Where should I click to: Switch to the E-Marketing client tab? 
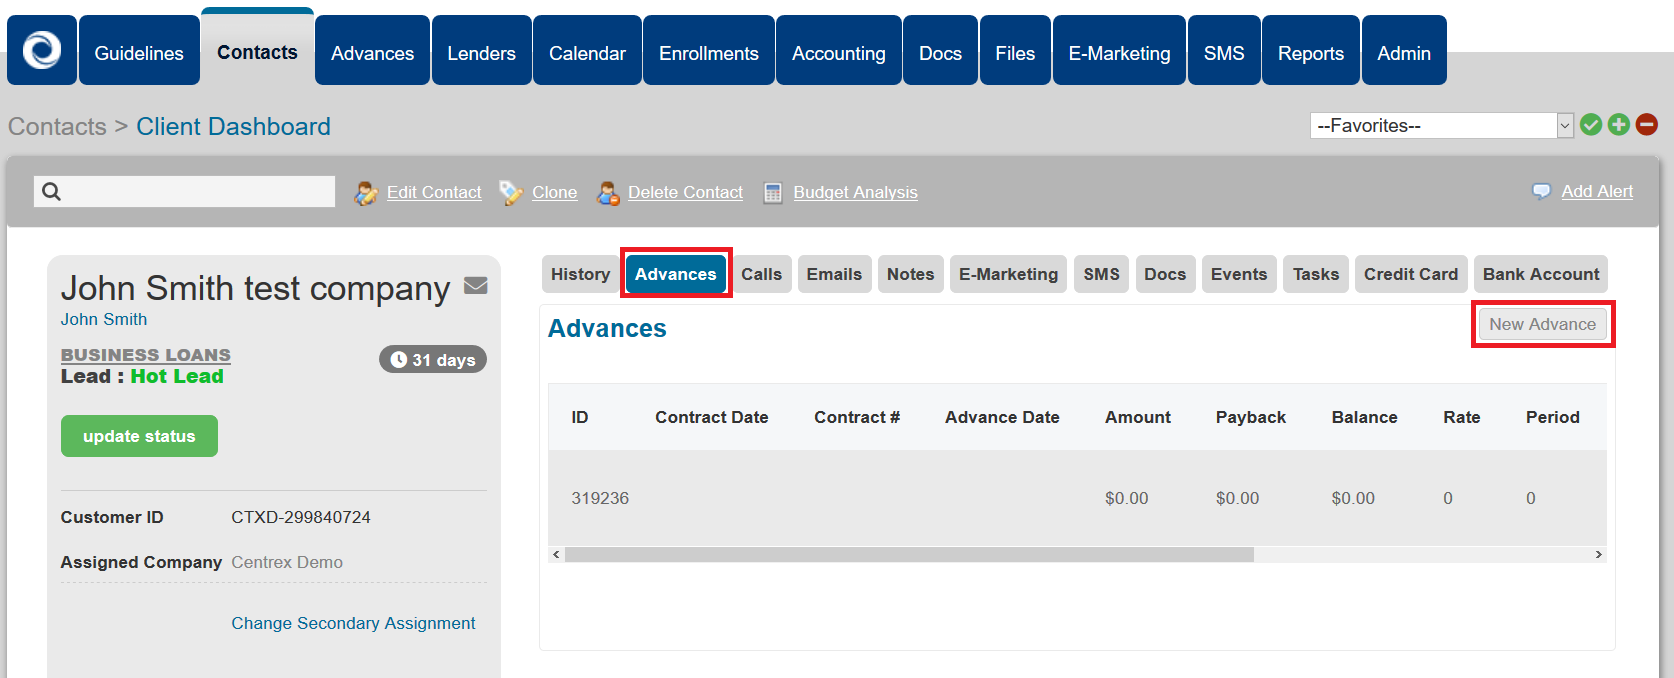[1008, 274]
